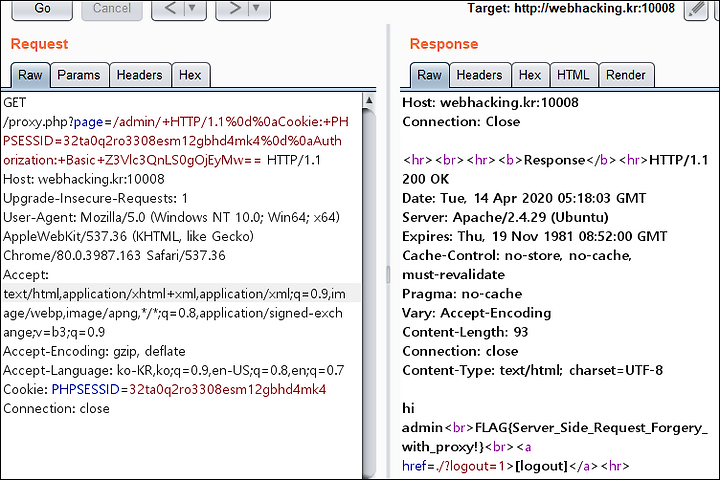Switch to the Request Params tab
The height and width of the screenshot is (480, 720).
[x=79, y=75]
